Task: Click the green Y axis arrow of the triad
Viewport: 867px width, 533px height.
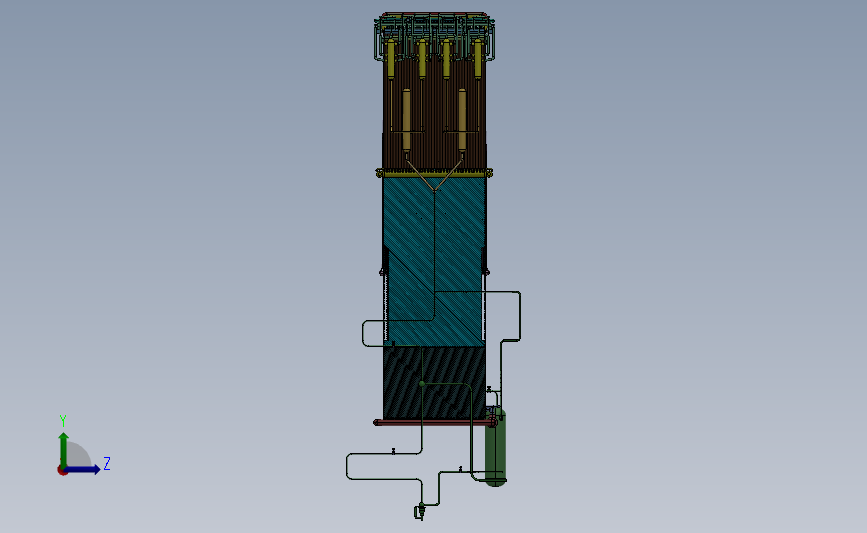Action: pos(64,449)
